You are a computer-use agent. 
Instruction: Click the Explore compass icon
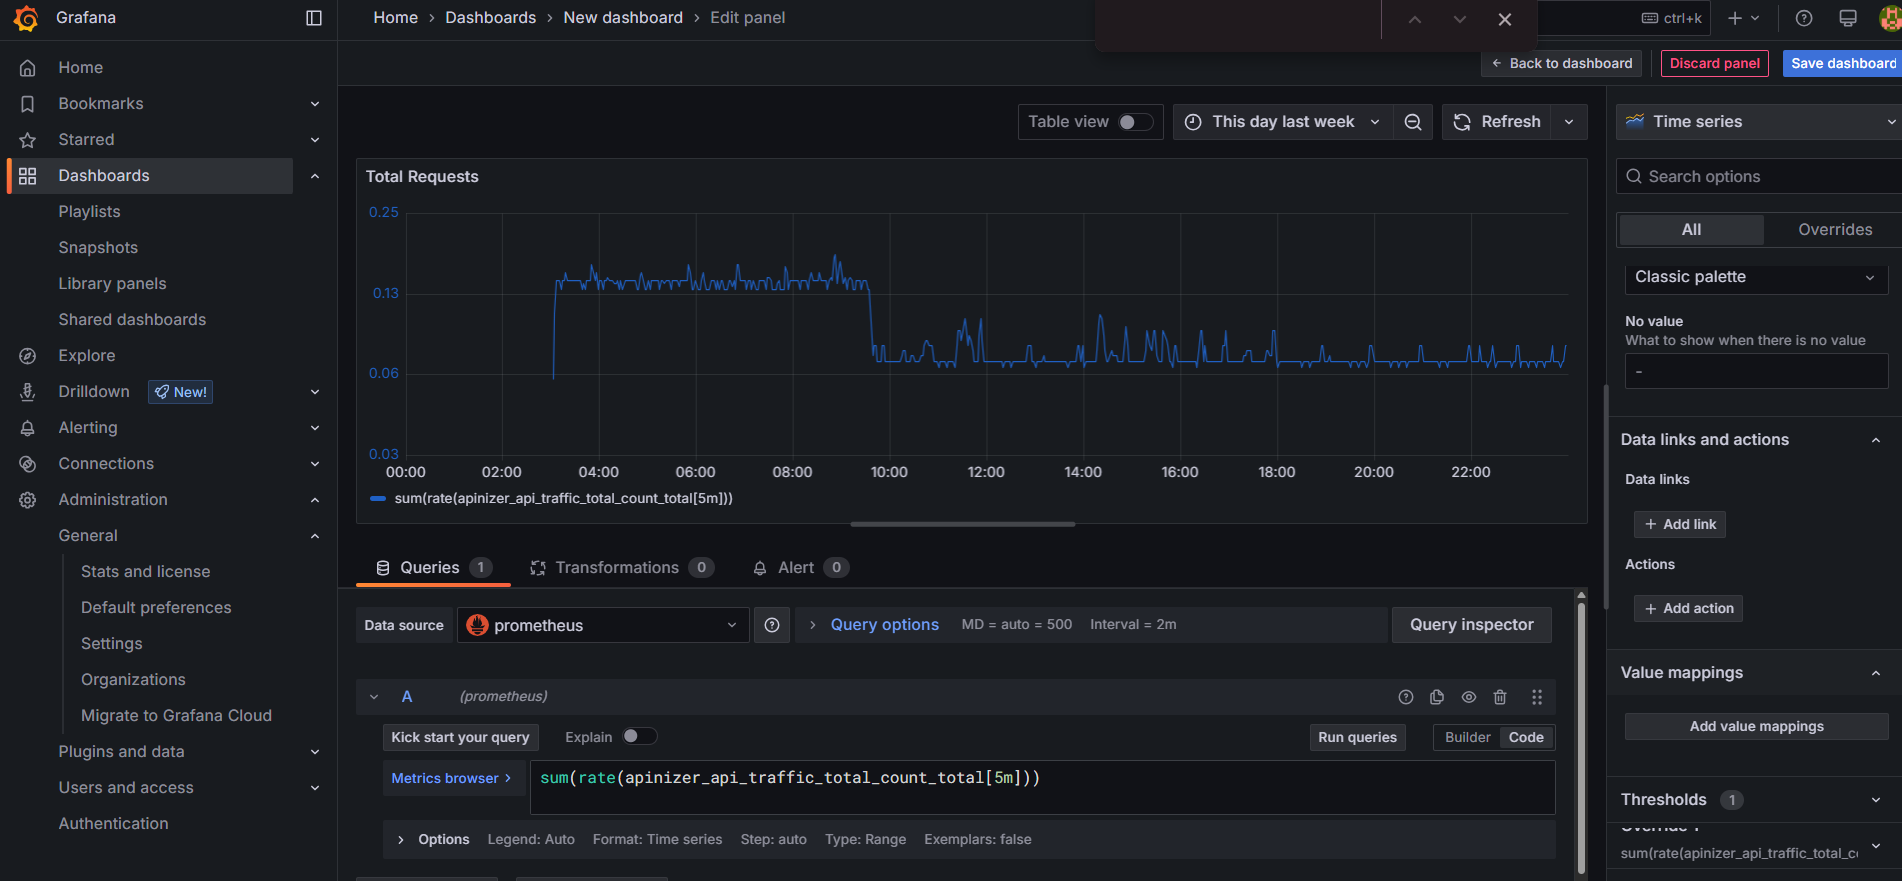point(28,356)
